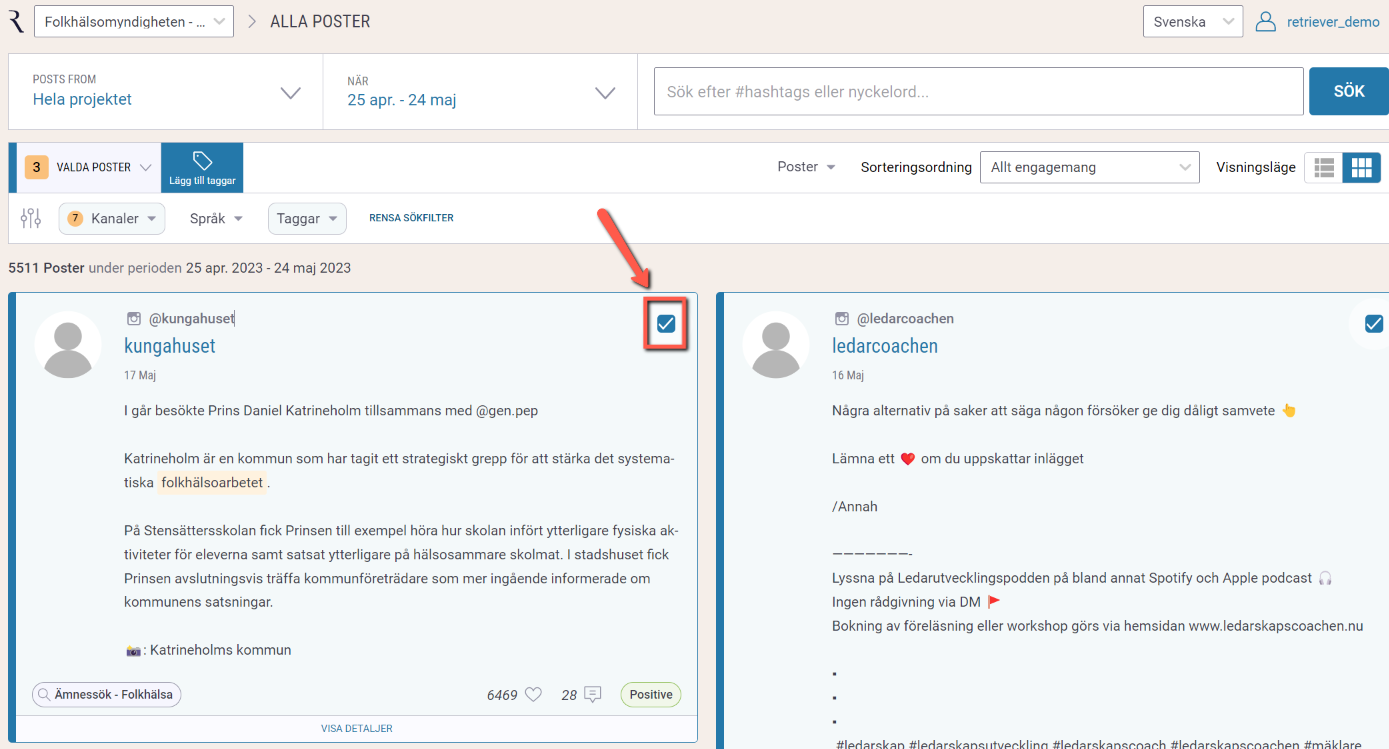Click the Lägg till taggar tag icon

[202, 161]
